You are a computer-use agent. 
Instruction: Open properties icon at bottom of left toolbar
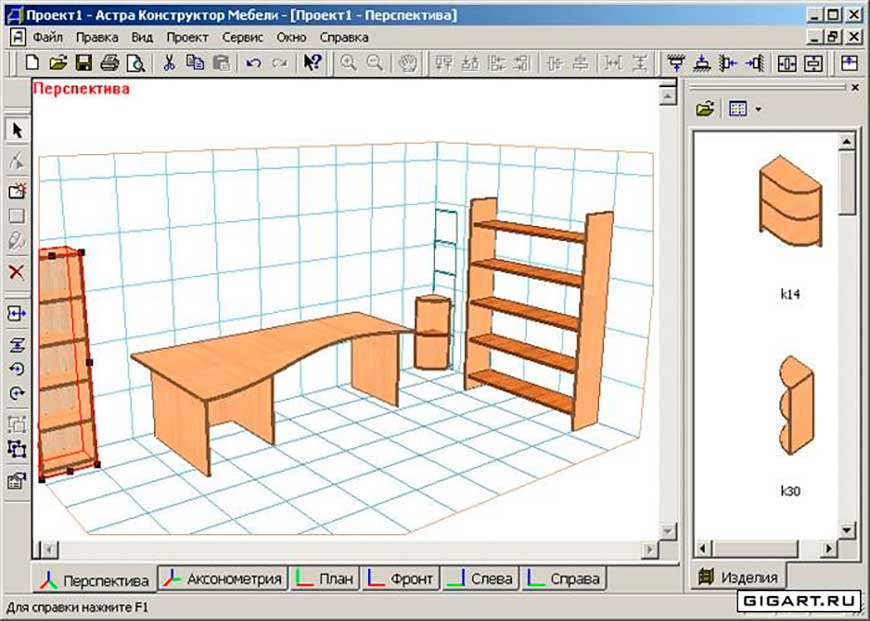[x=17, y=481]
